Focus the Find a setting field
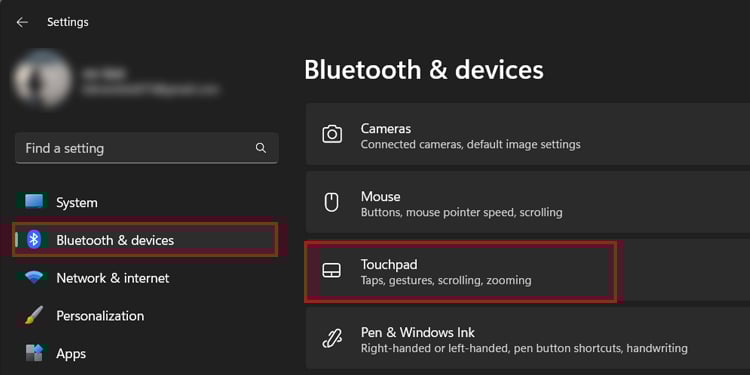 click(x=147, y=148)
